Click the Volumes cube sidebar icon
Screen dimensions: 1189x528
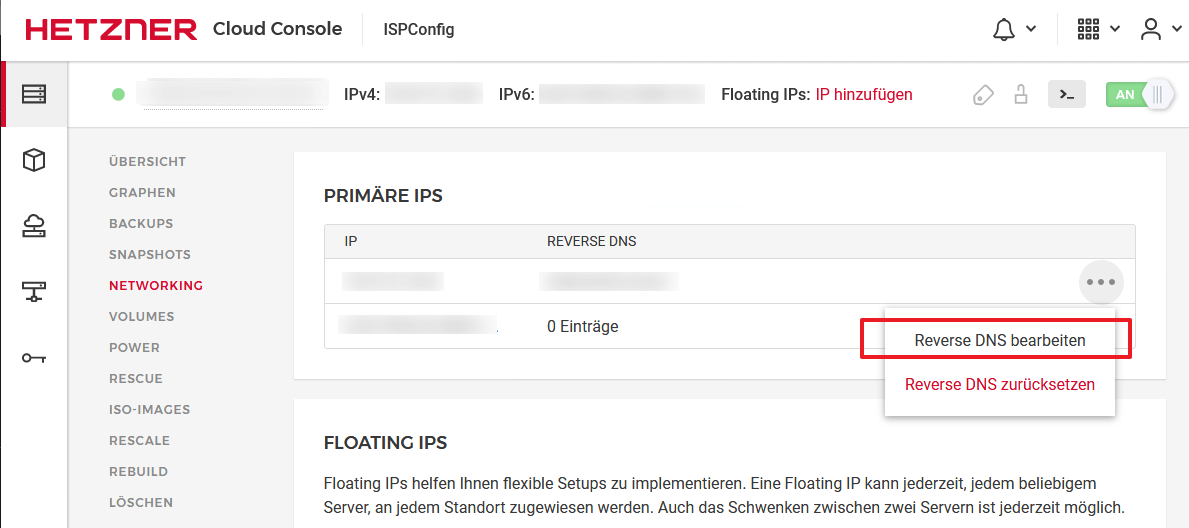coord(34,160)
